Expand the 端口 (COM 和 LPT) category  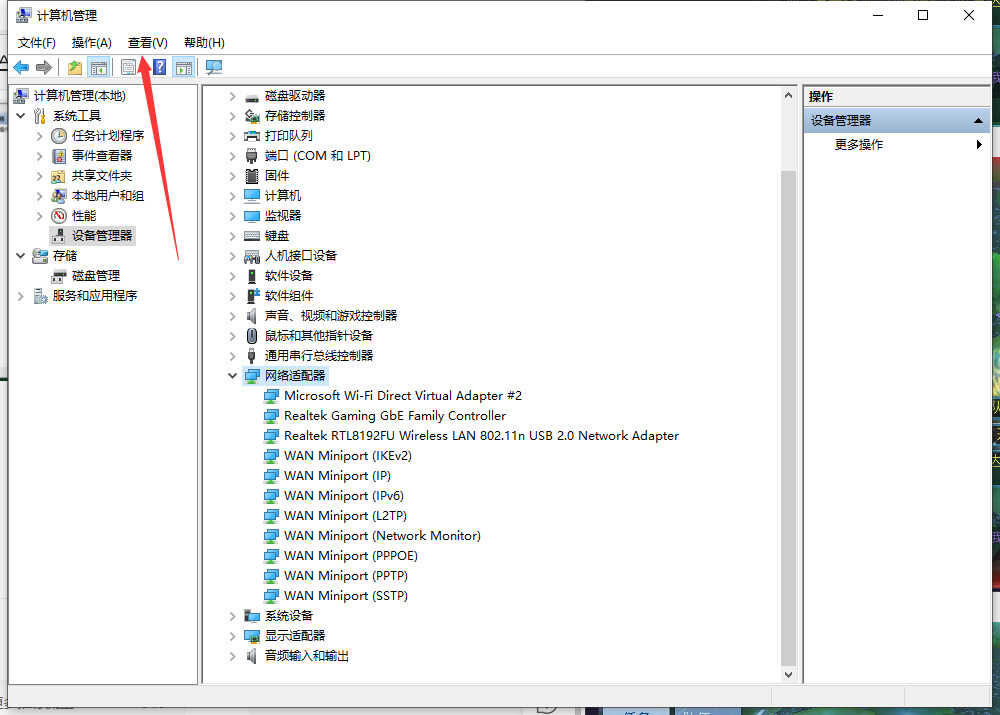[x=233, y=156]
